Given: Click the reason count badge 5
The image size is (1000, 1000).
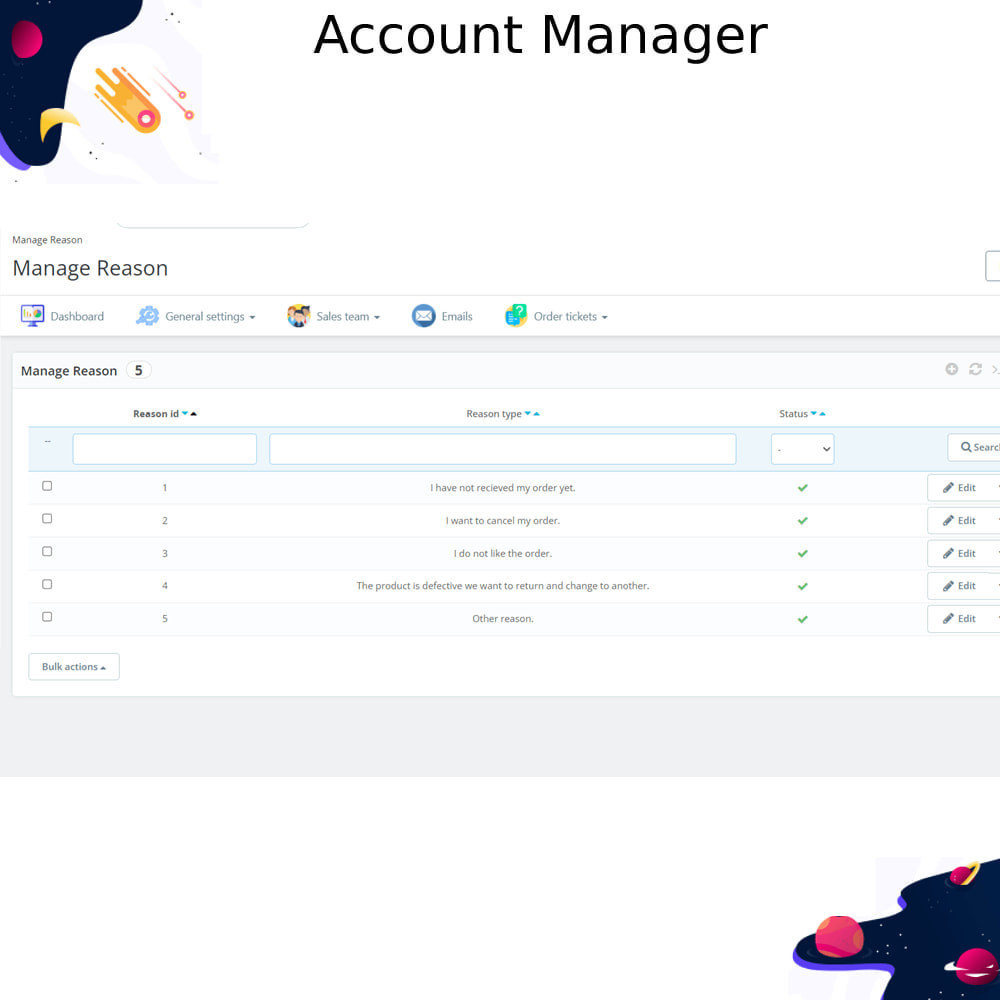Looking at the screenshot, I should (138, 371).
